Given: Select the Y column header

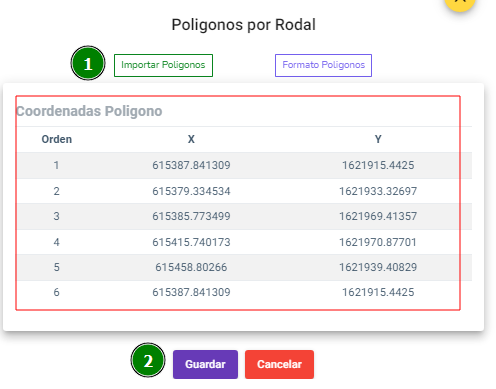Looking at the screenshot, I should (378, 139).
